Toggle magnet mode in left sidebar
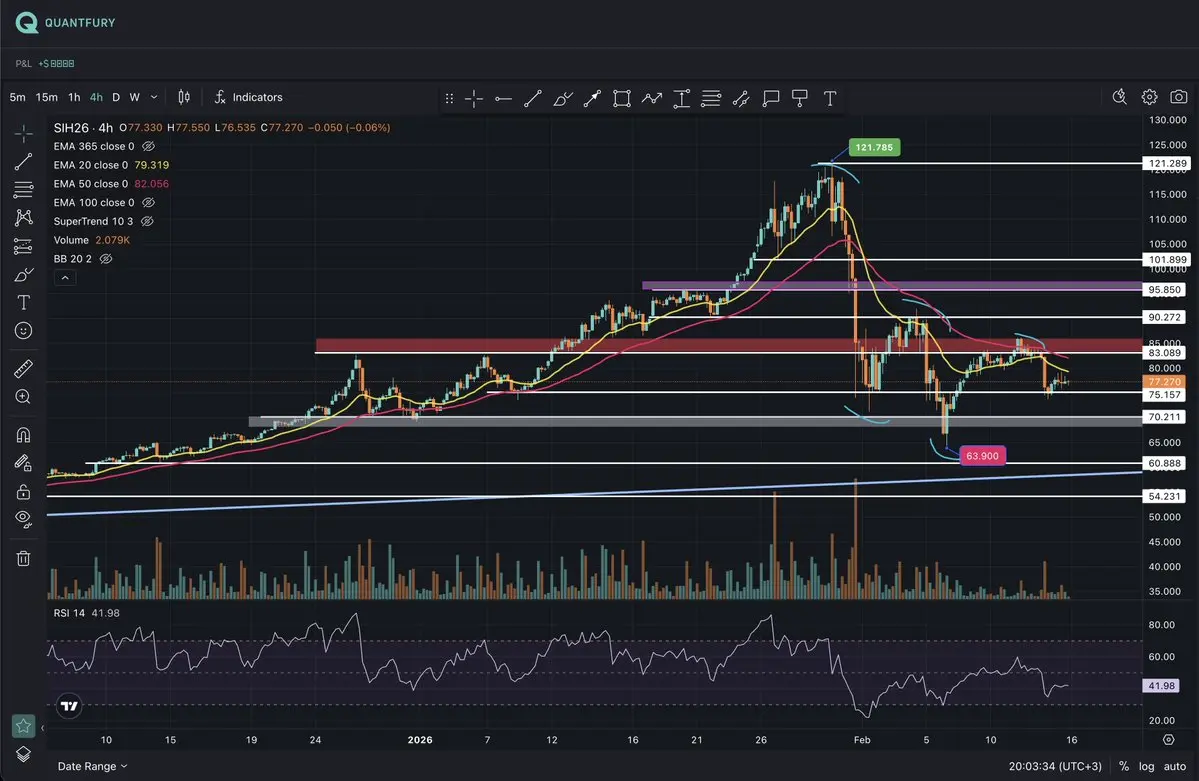This screenshot has height=781, width=1199. [x=24, y=435]
